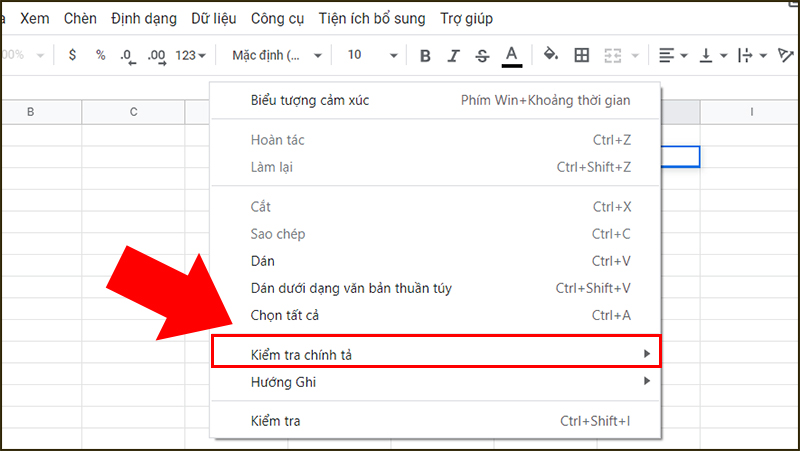Choose Dán with Ctrl+V shortcut
Viewport: 800px width, 451px height.
pos(436,261)
